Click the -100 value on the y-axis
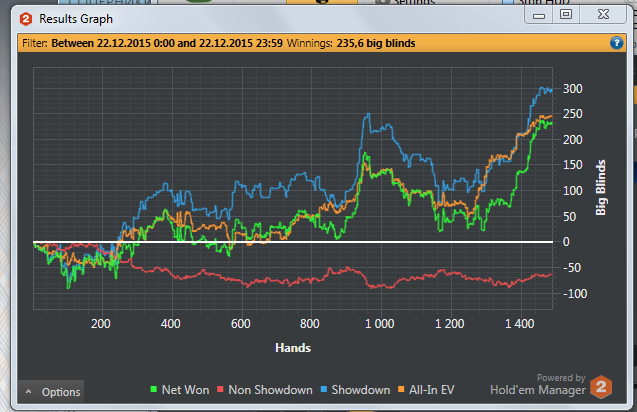Image resolution: width=637 pixels, height=412 pixels. point(575,293)
